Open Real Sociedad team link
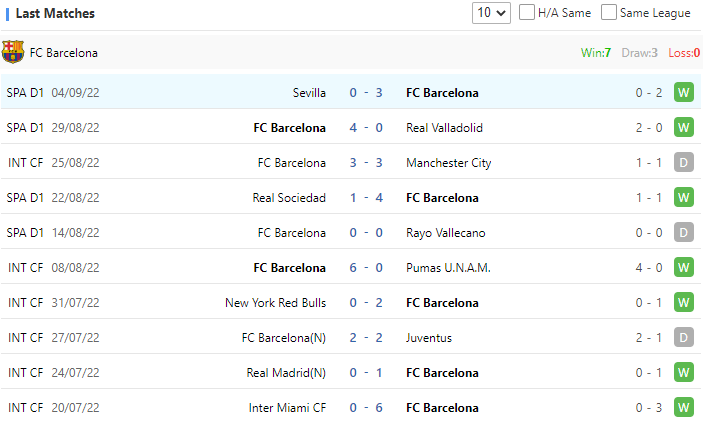This screenshot has width=703, height=423. pos(289,198)
